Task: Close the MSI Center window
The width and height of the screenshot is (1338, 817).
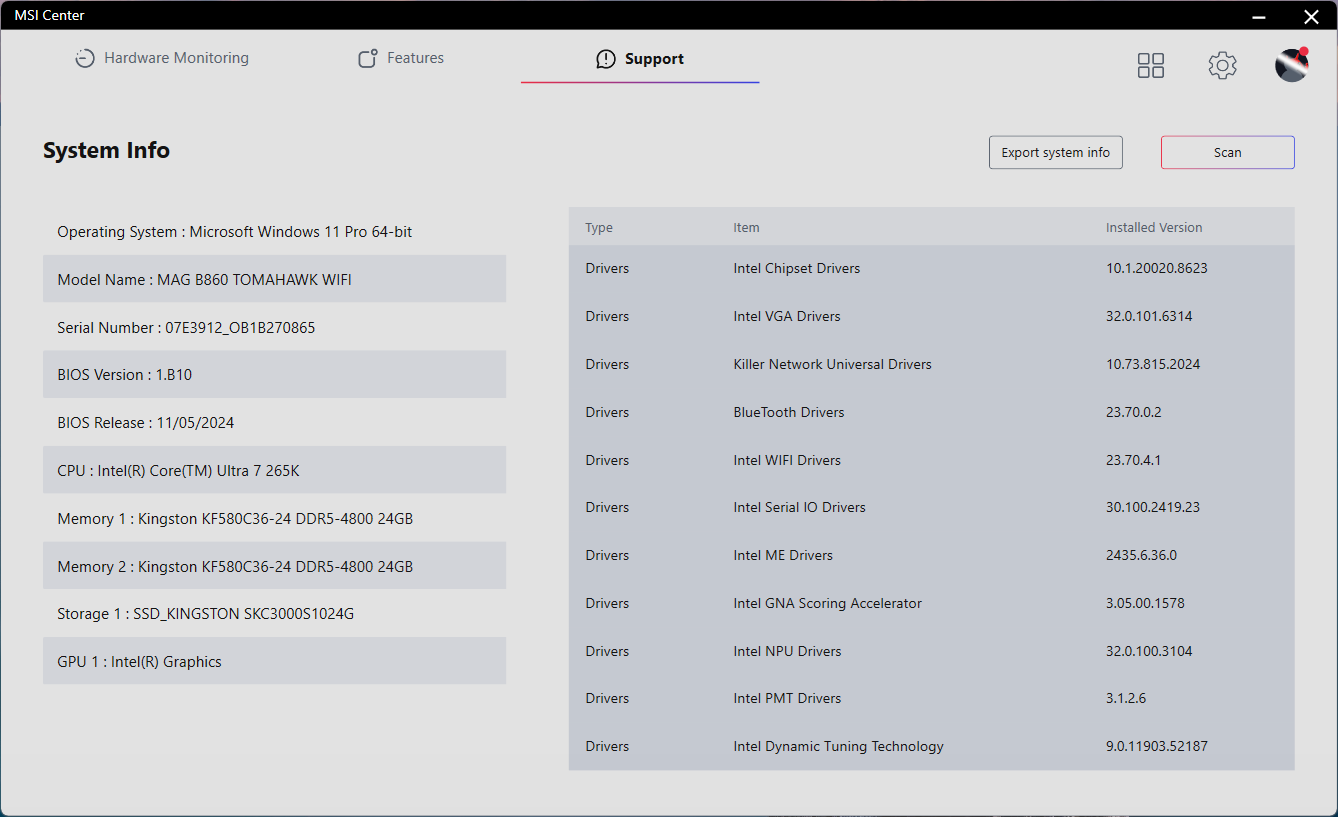Action: [1311, 15]
